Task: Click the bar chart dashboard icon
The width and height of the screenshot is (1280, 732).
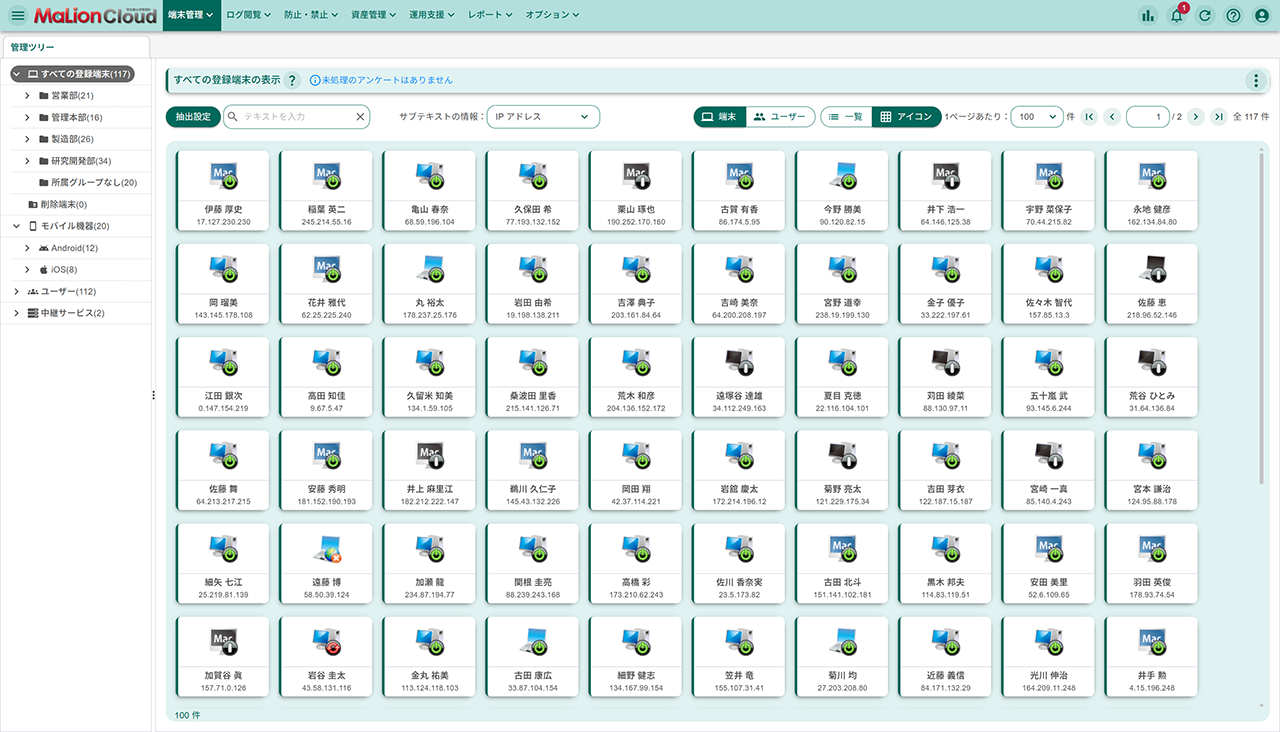Action: coord(1147,15)
